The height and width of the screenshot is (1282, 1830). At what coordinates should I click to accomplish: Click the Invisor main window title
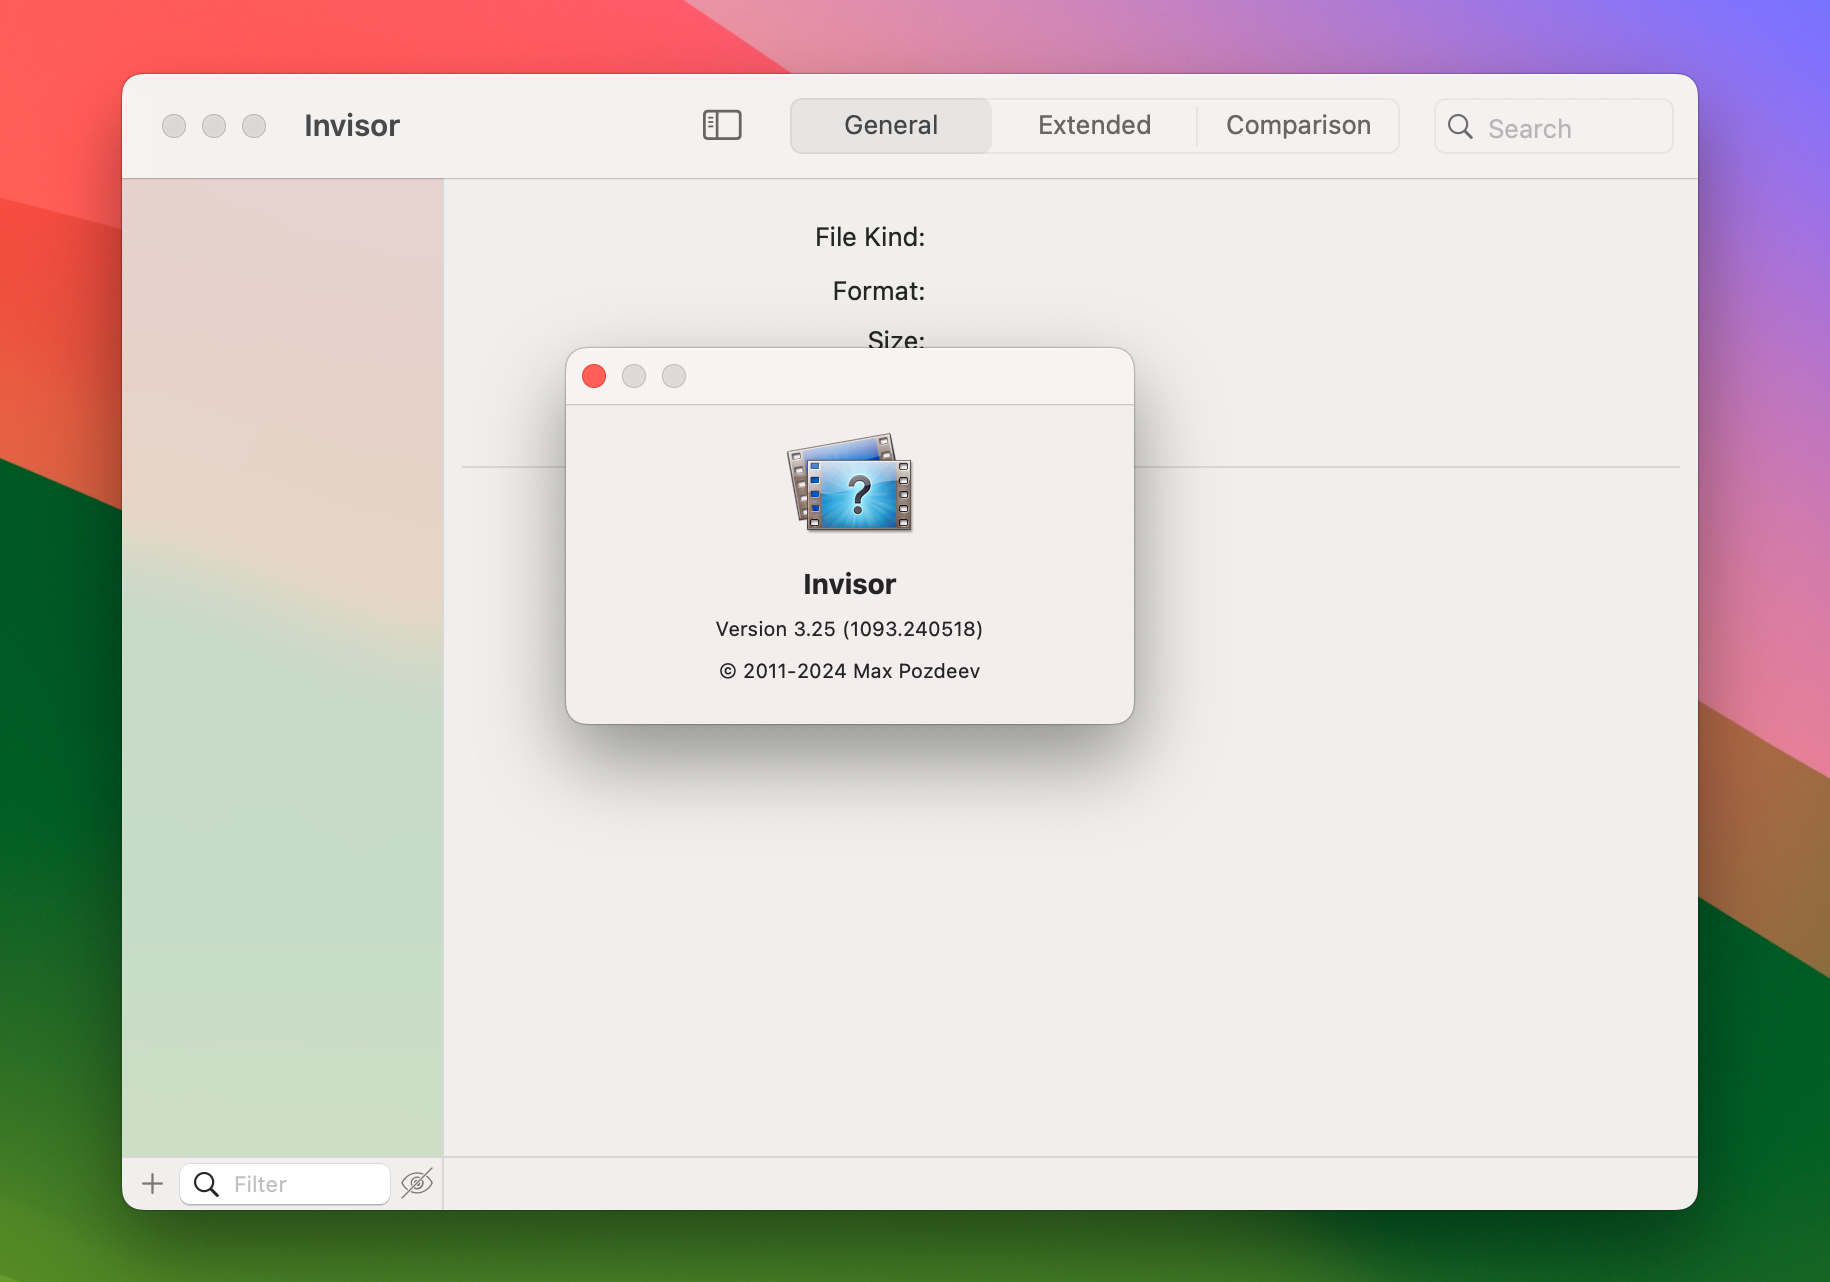click(352, 126)
